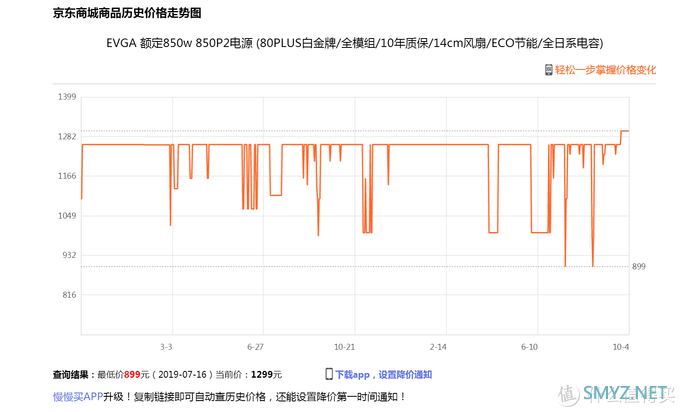Click the 2-14 date axis label

pyautogui.click(x=438, y=347)
